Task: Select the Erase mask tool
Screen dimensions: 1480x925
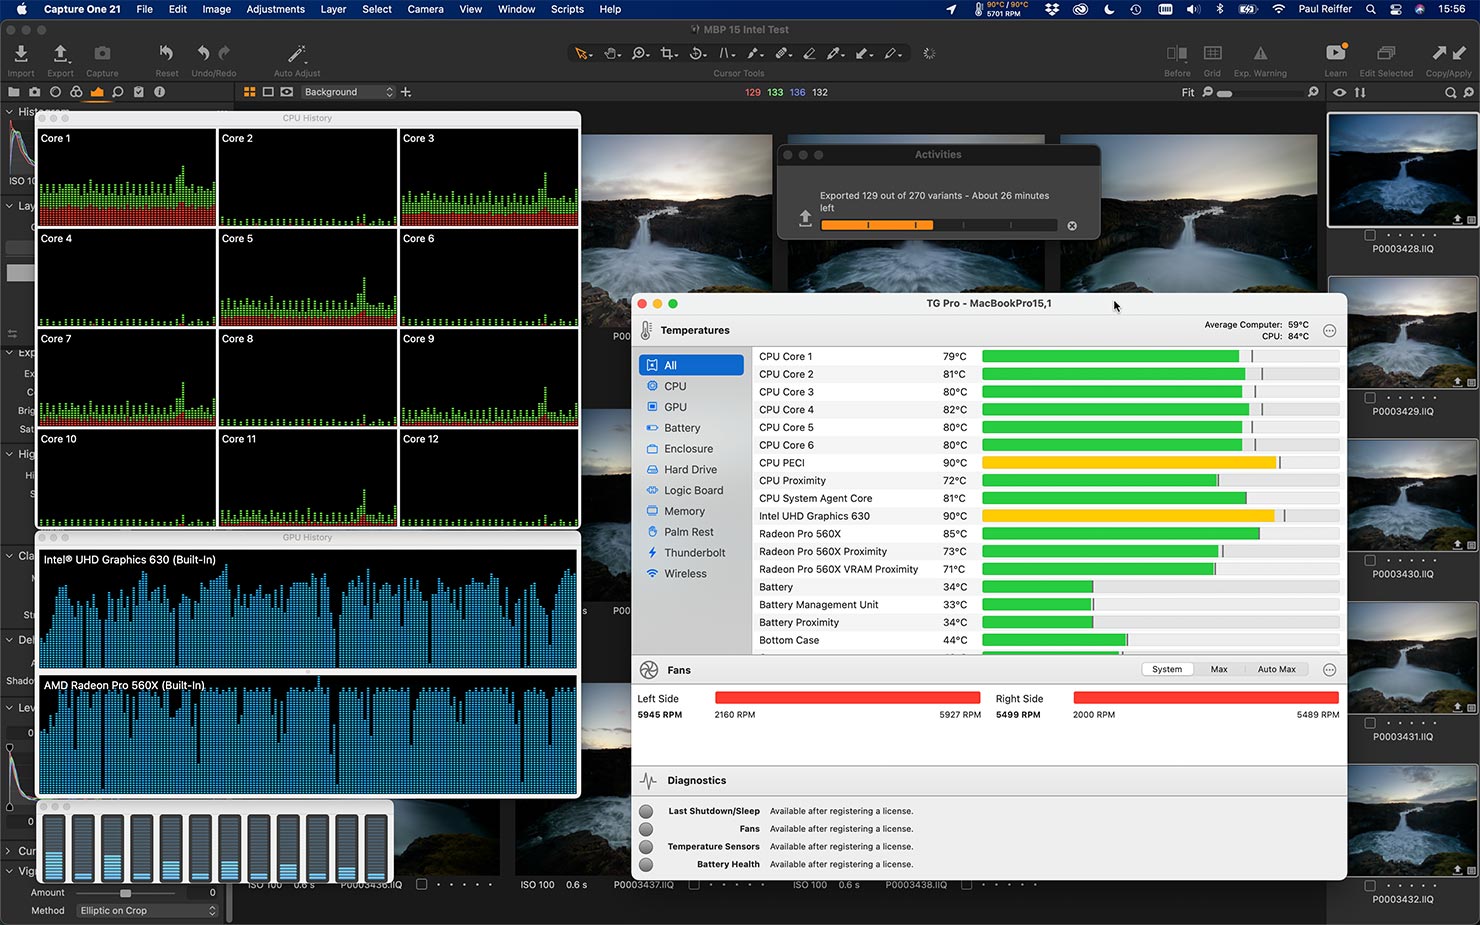Action: pyautogui.click(x=809, y=53)
